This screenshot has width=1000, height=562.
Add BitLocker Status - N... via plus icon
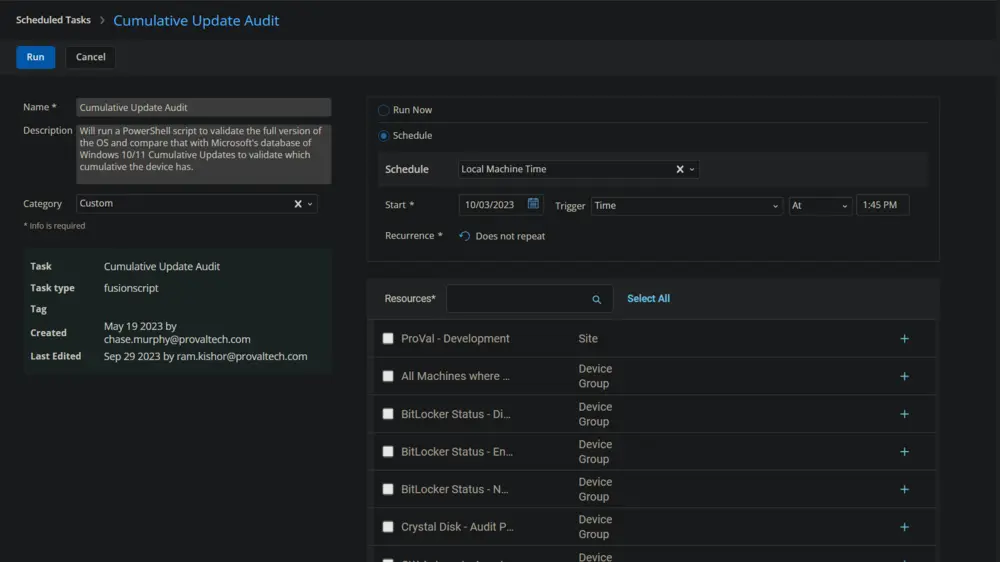click(904, 489)
